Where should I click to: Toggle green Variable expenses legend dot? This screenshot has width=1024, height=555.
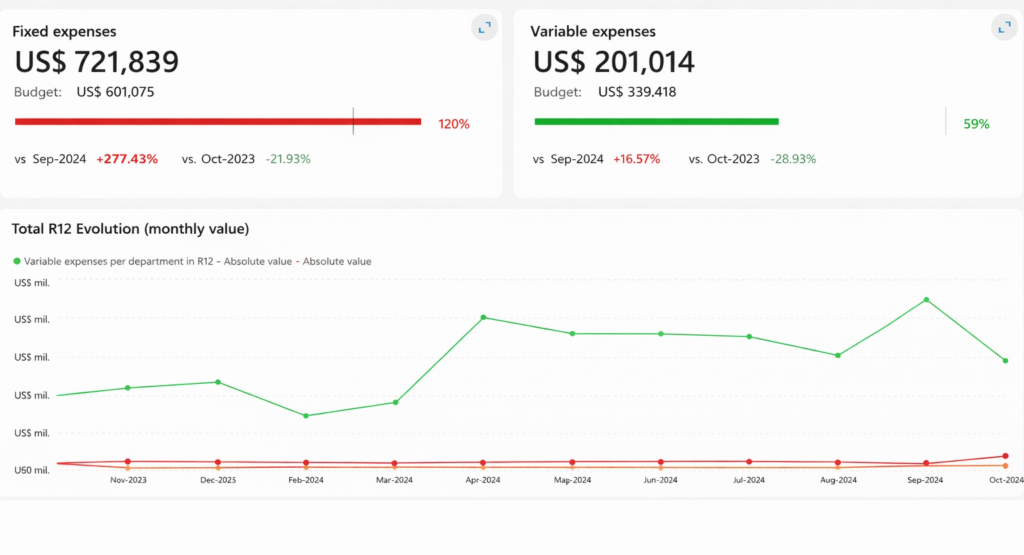(17, 261)
